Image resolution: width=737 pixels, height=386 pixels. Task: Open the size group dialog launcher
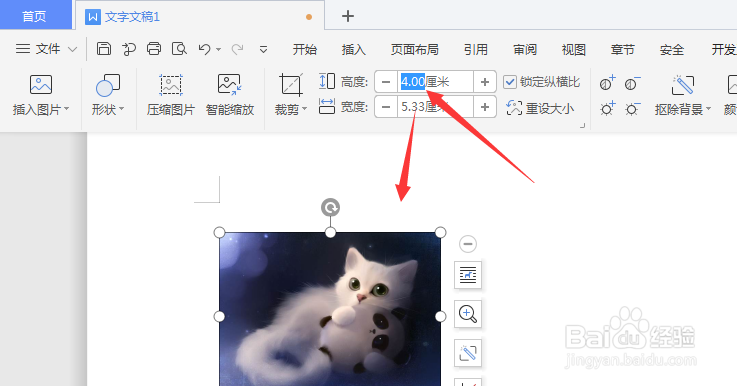[582, 126]
